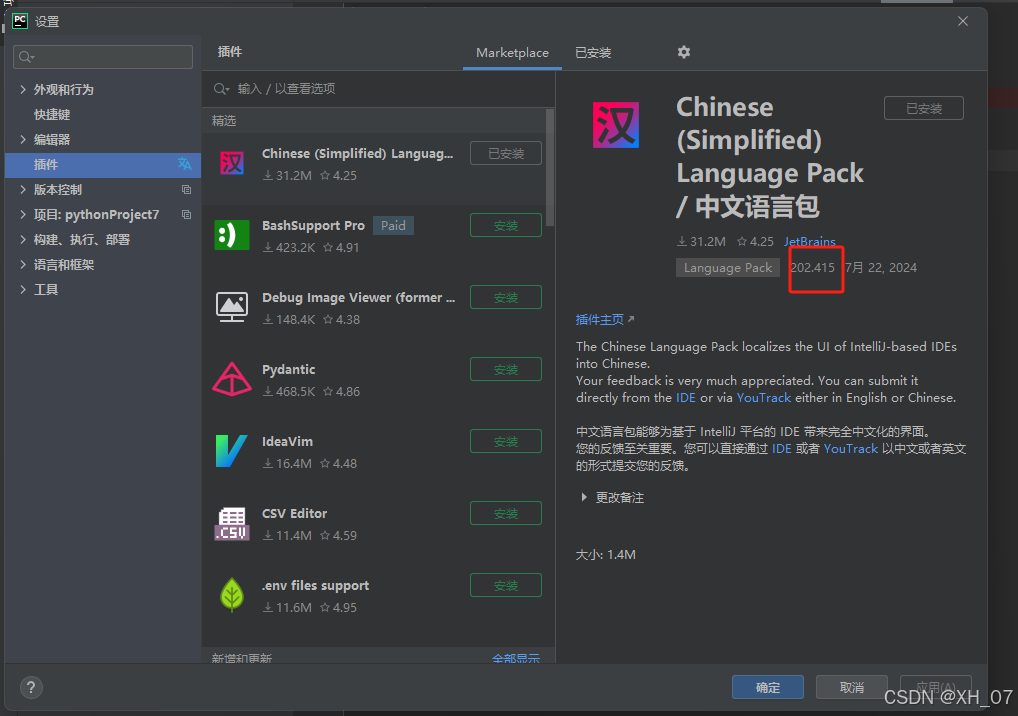The height and width of the screenshot is (716, 1018).
Task: Open the JetBrains vendor link
Action: pyautogui.click(x=810, y=241)
